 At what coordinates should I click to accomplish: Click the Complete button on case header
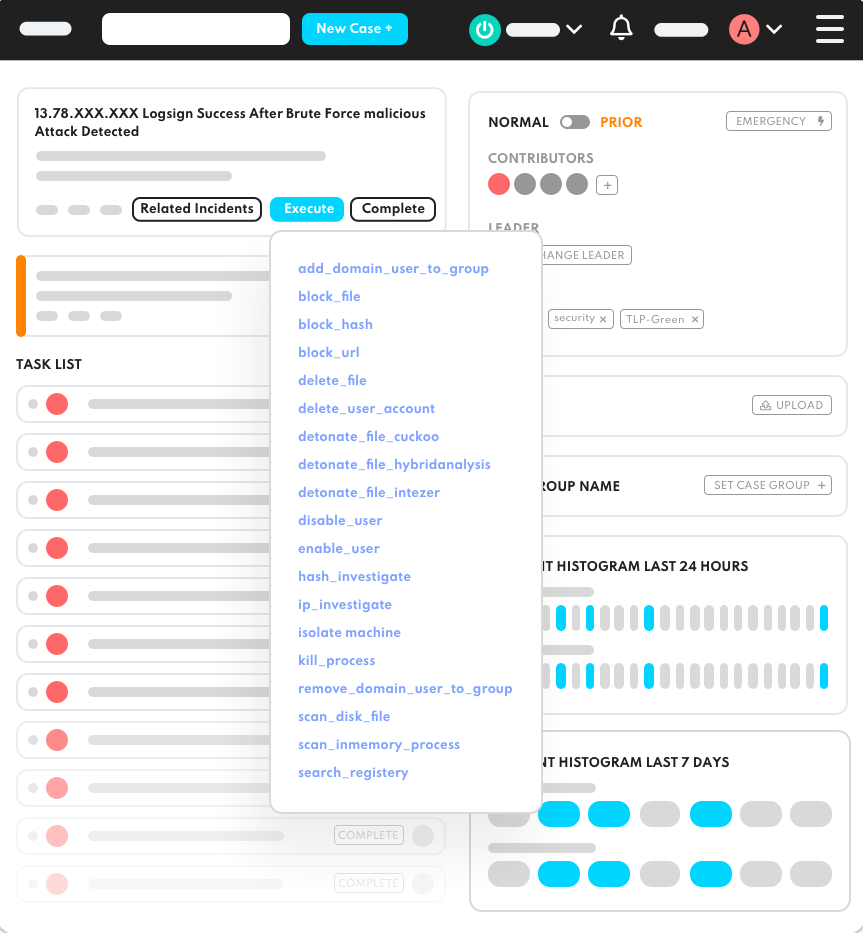tap(393, 209)
